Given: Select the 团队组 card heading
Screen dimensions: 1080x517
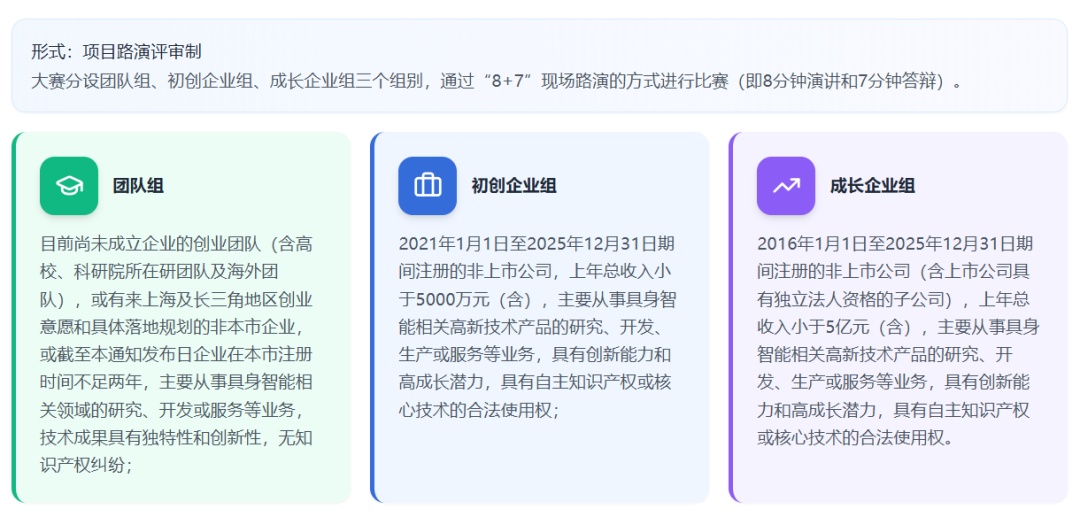Looking at the screenshot, I should [138, 186].
